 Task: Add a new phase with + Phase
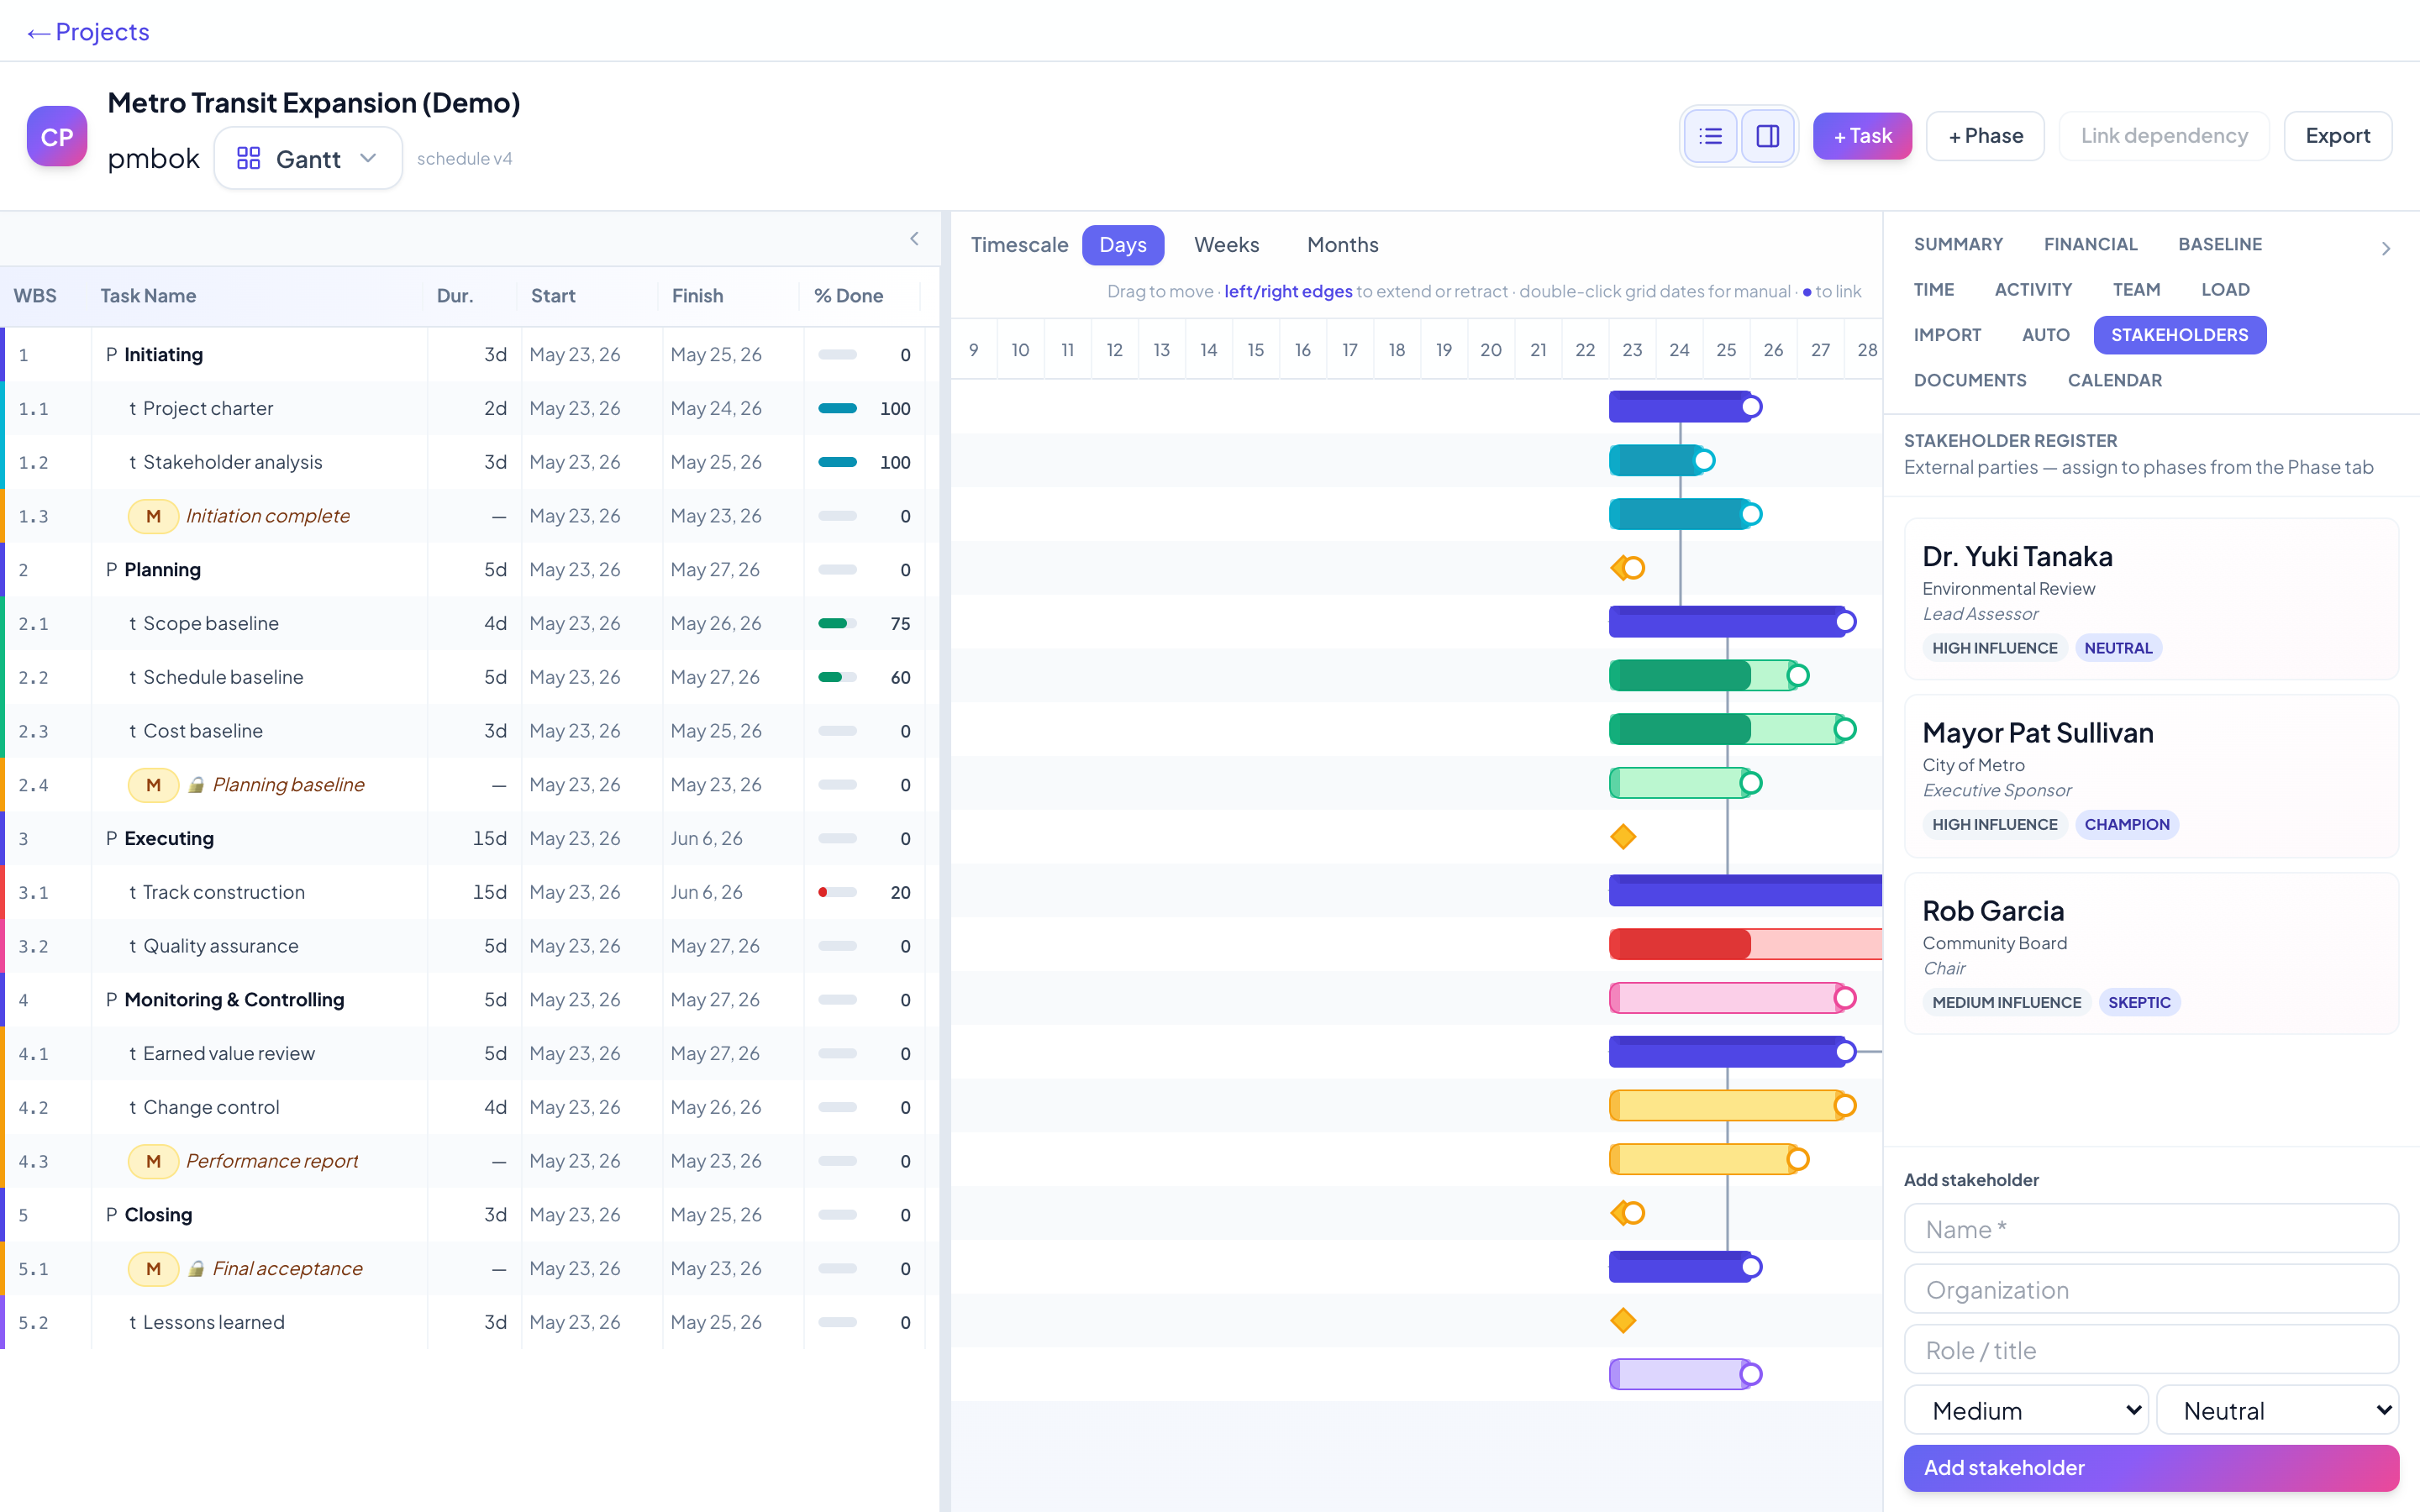click(1985, 136)
